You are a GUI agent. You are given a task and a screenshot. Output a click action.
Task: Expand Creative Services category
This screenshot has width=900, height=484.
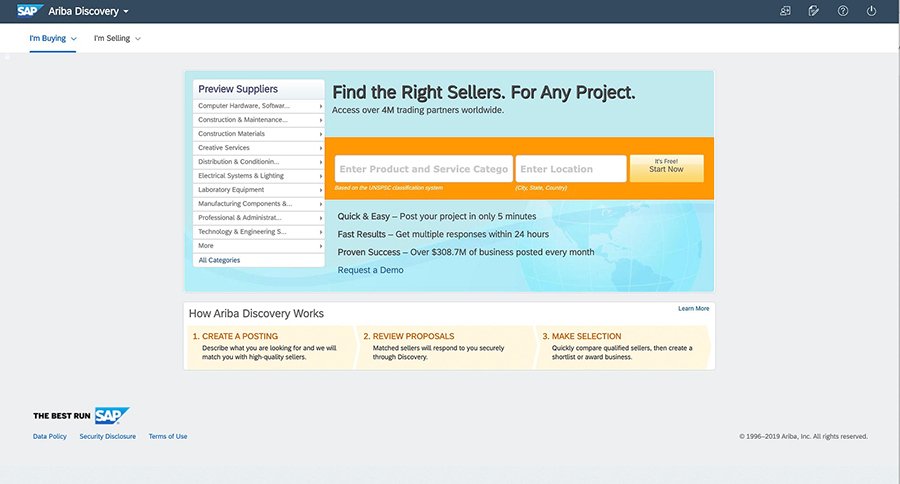tap(259, 148)
